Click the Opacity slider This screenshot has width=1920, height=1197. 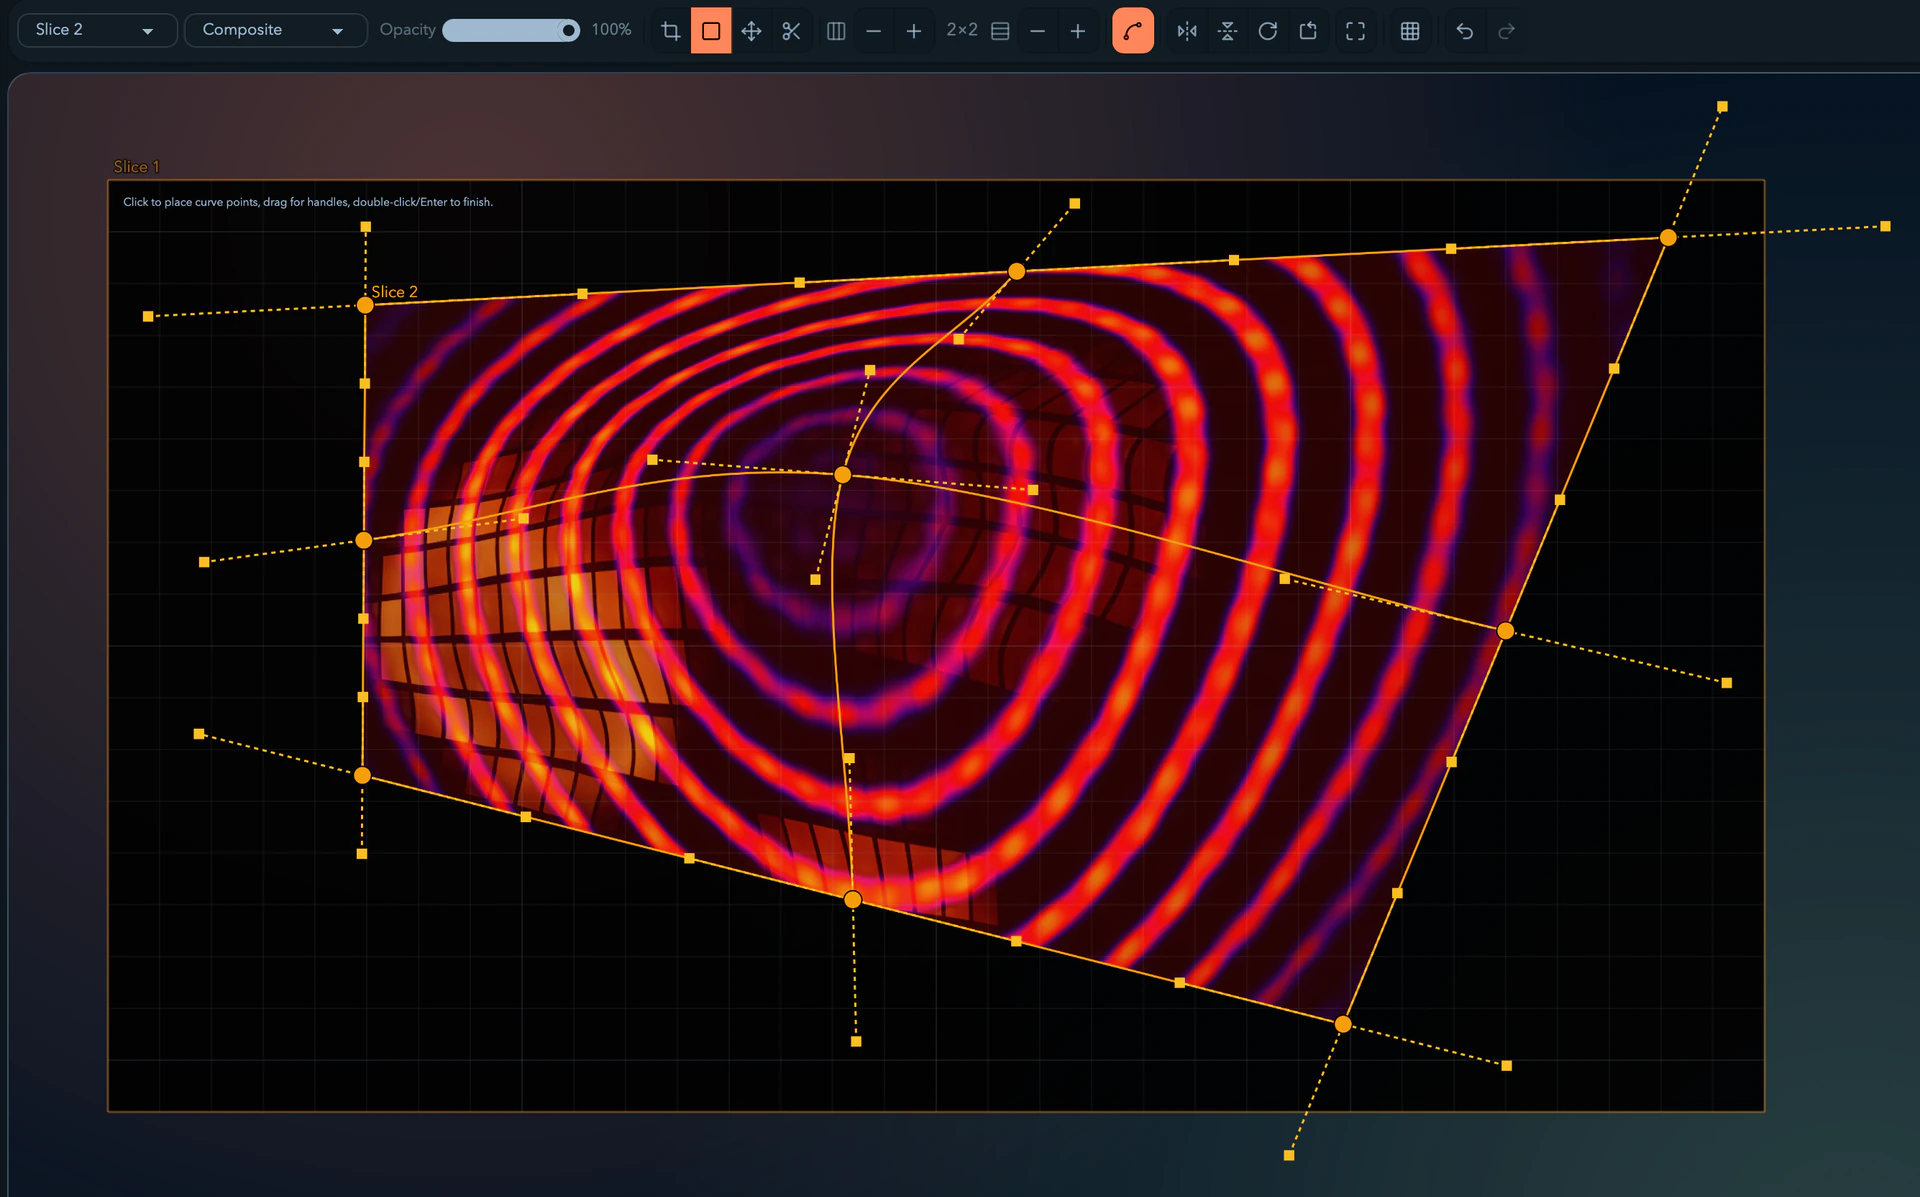pyautogui.click(x=510, y=30)
